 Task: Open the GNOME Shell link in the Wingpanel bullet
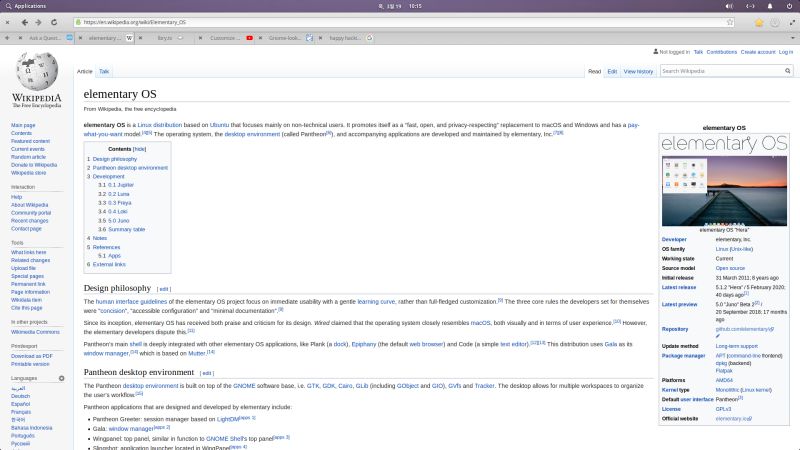point(226,439)
